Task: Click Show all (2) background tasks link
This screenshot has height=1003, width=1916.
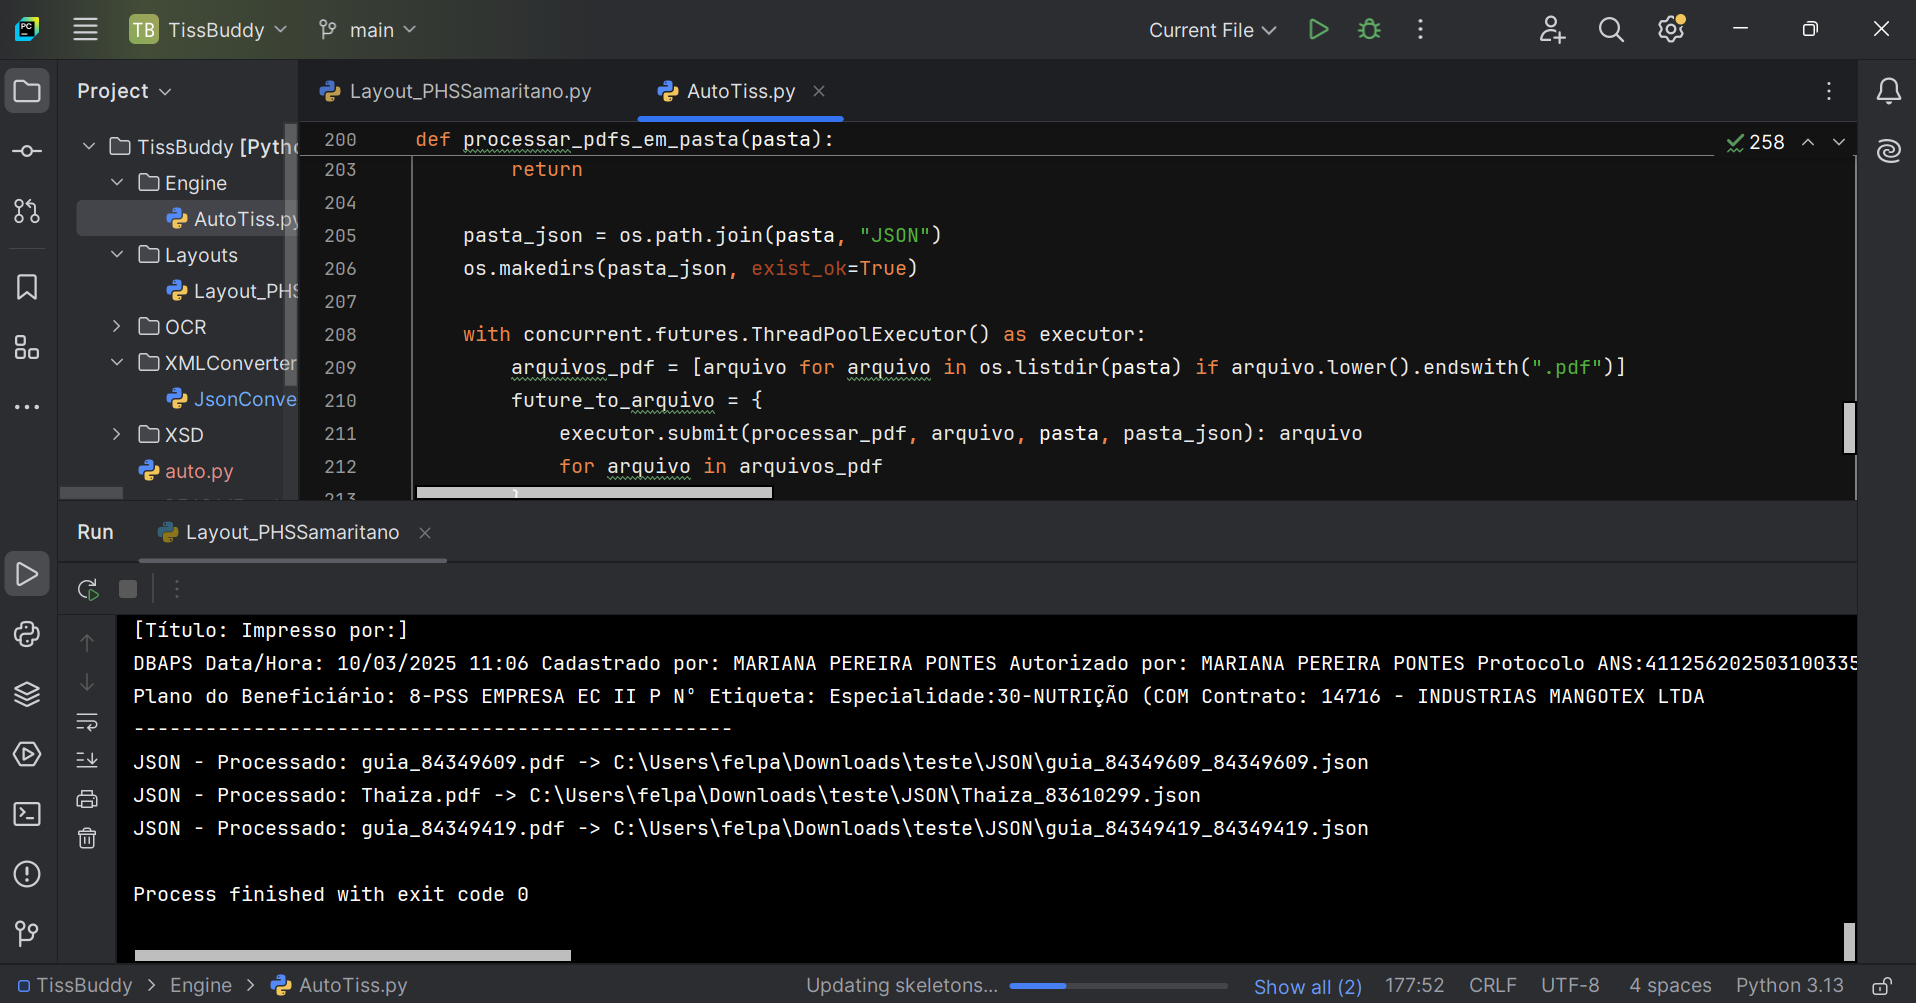Action: tap(1308, 986)
